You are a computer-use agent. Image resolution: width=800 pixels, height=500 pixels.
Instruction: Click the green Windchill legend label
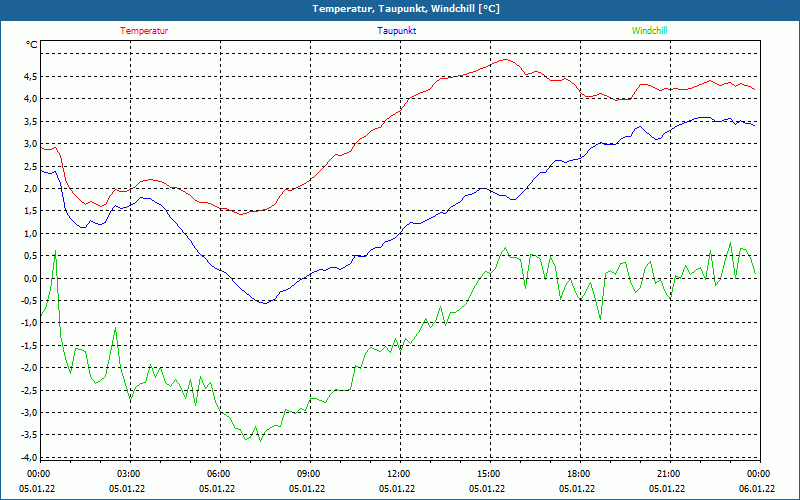[649, 31]
